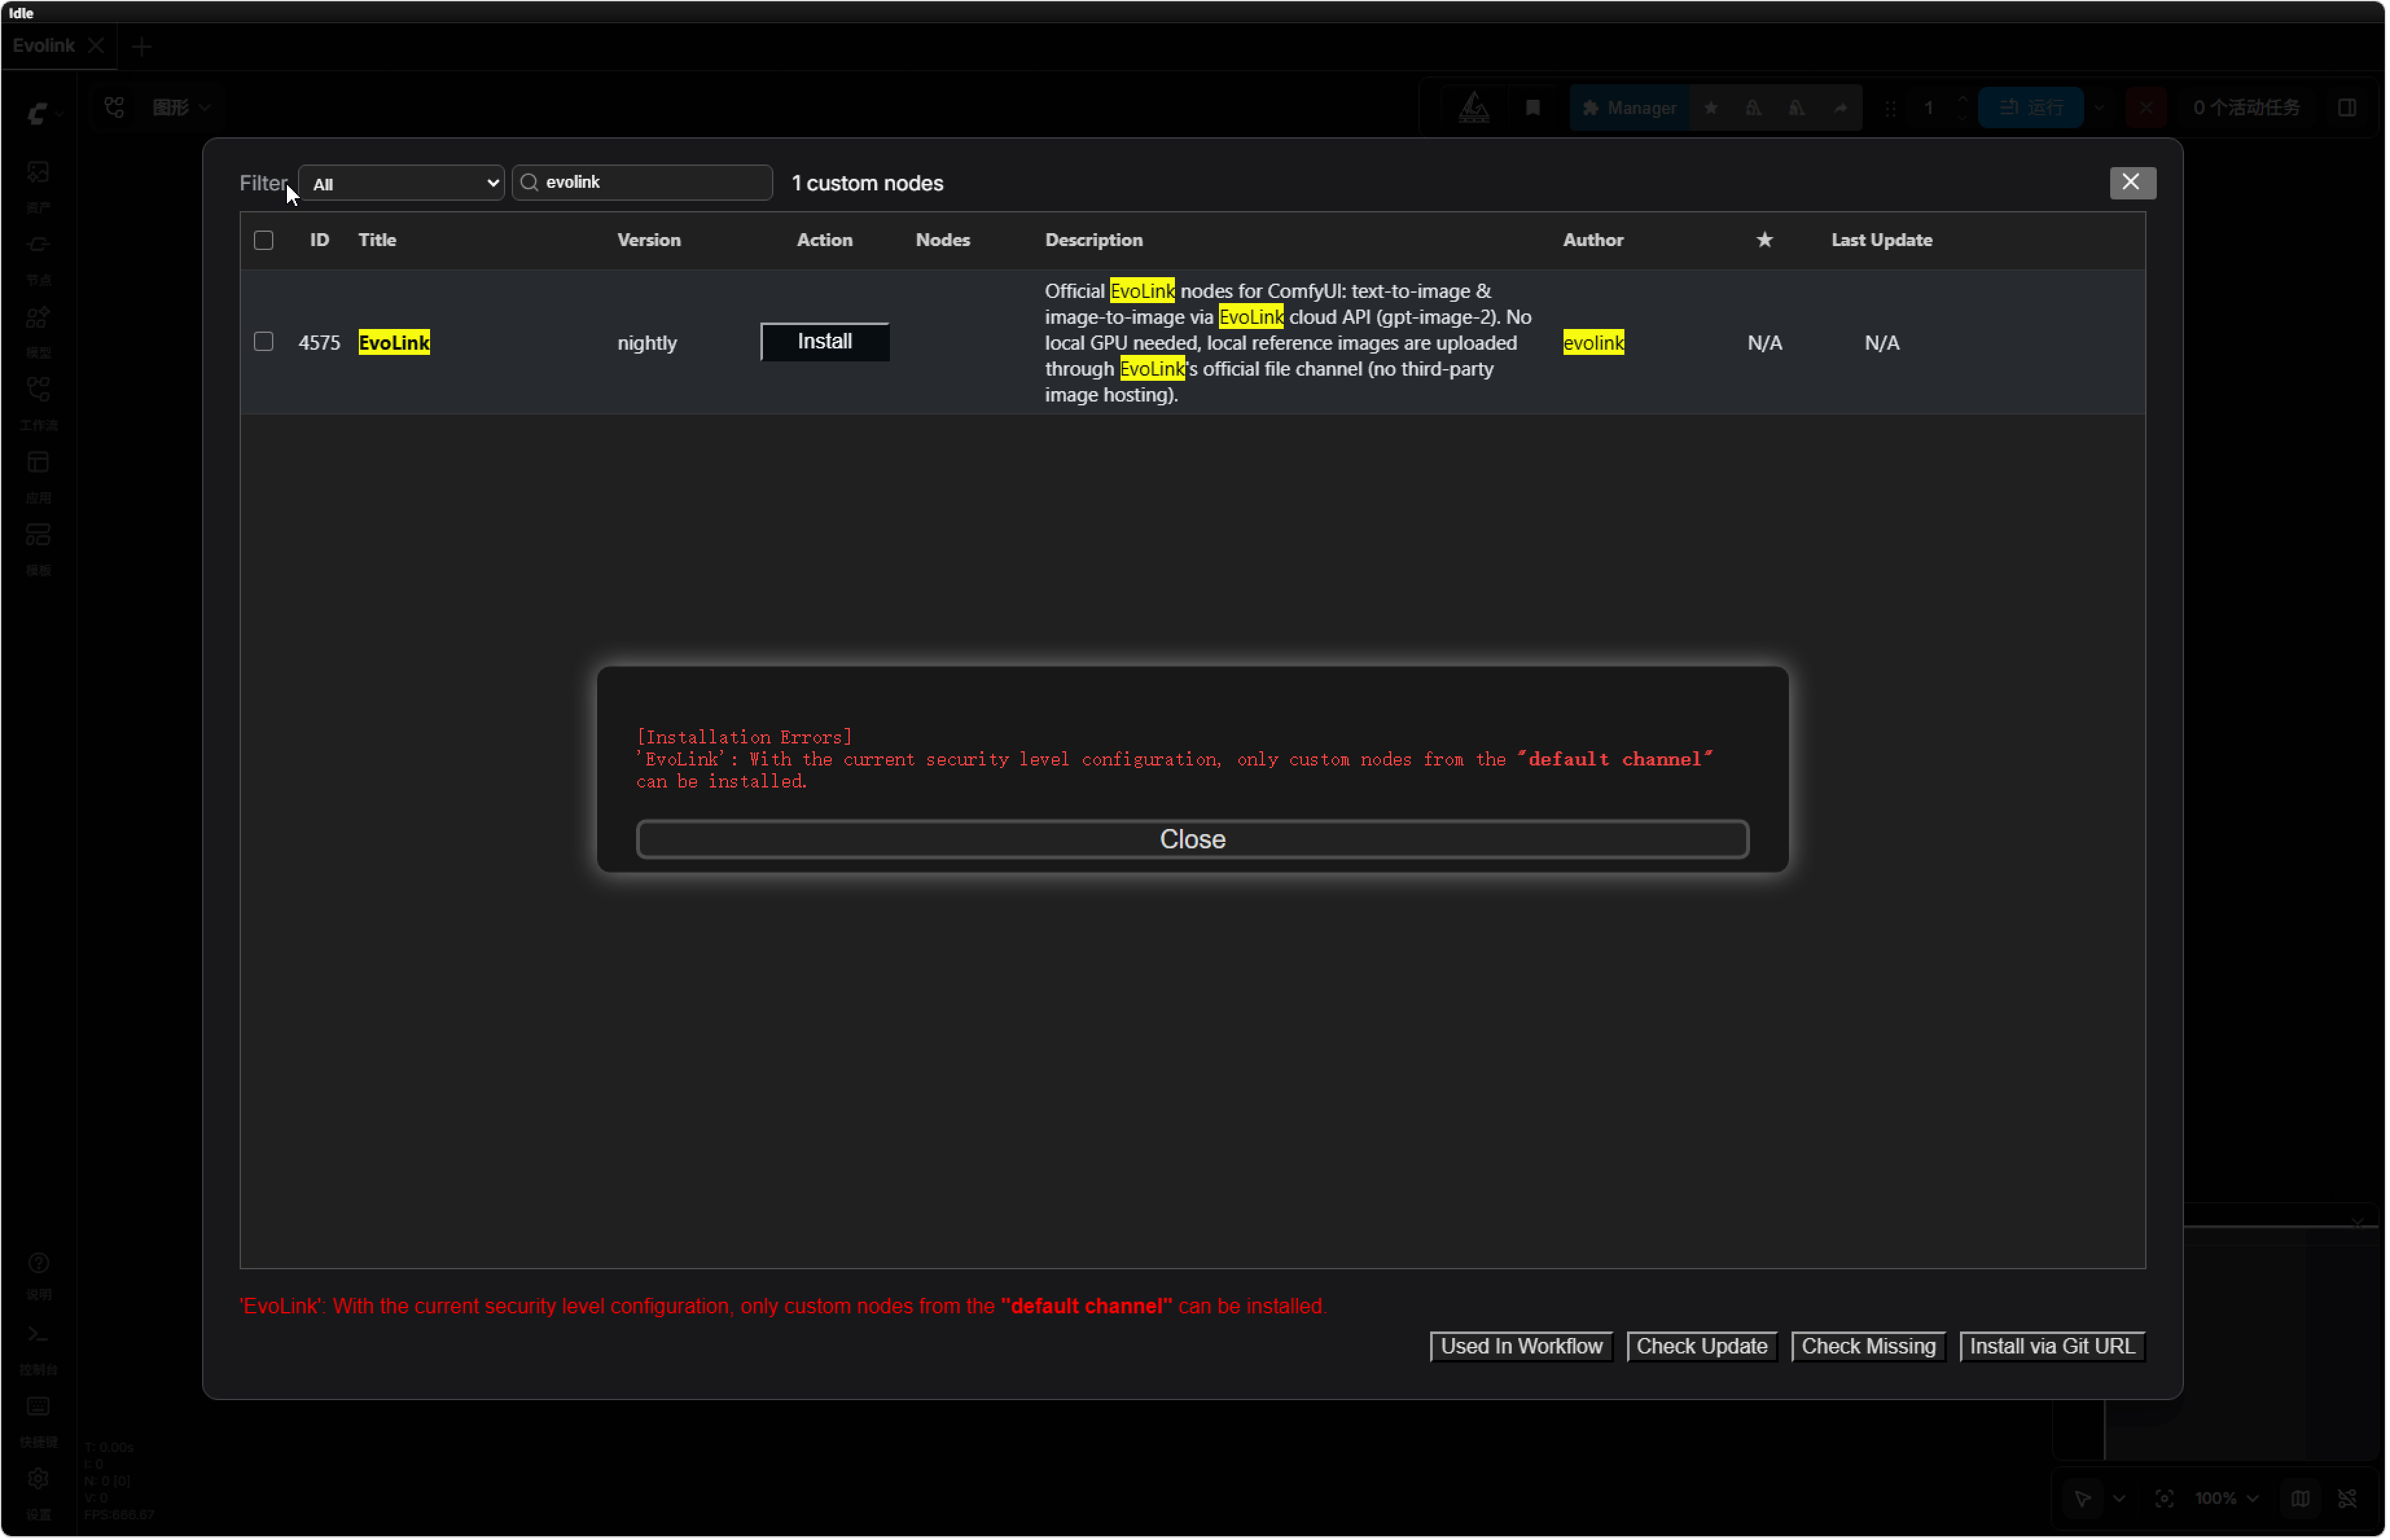Click the queue batch count field showing 1
2390x1540 pixels.
[1930, 108]
